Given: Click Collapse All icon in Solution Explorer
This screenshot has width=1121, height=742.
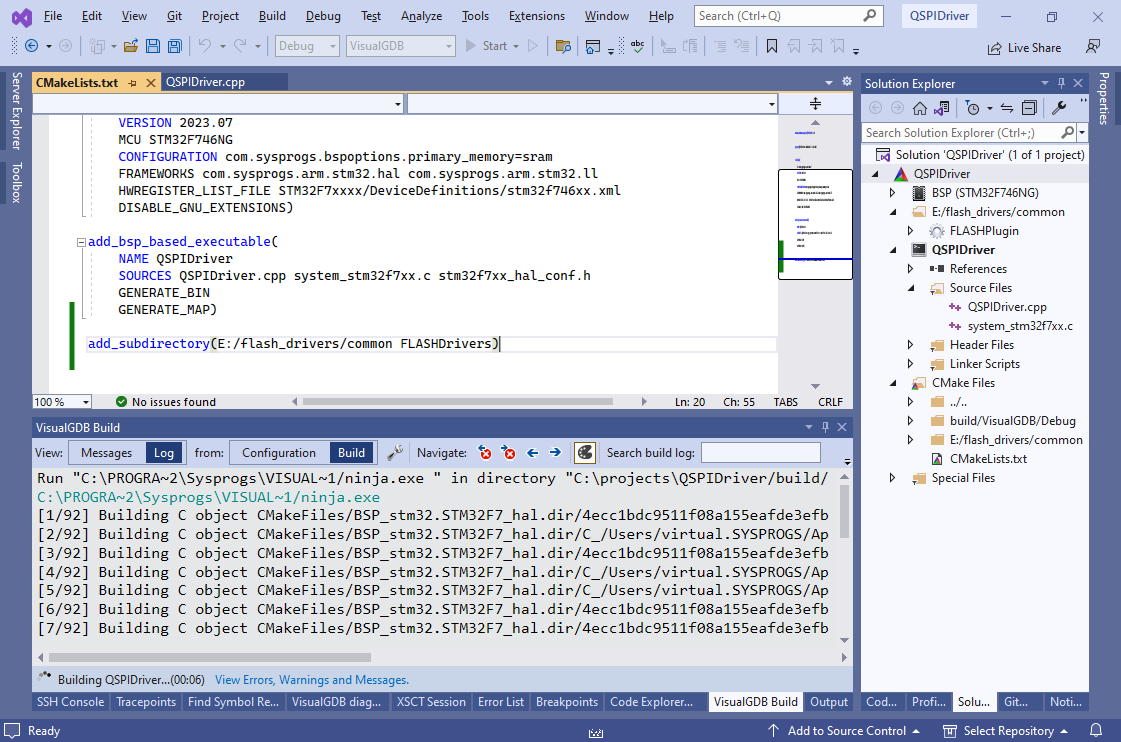Looking at the screenshot, I should pyautogui.click(x=1029, y=108).
